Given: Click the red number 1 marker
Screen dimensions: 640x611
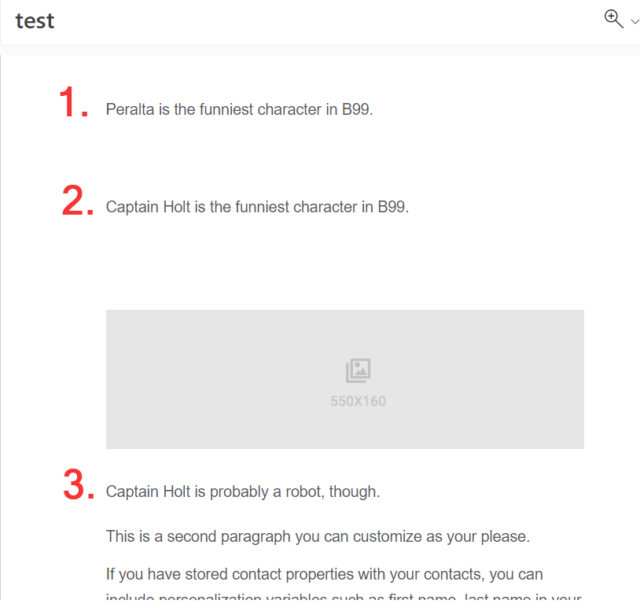Looking at the screenshot, I should tap(74, 103).
